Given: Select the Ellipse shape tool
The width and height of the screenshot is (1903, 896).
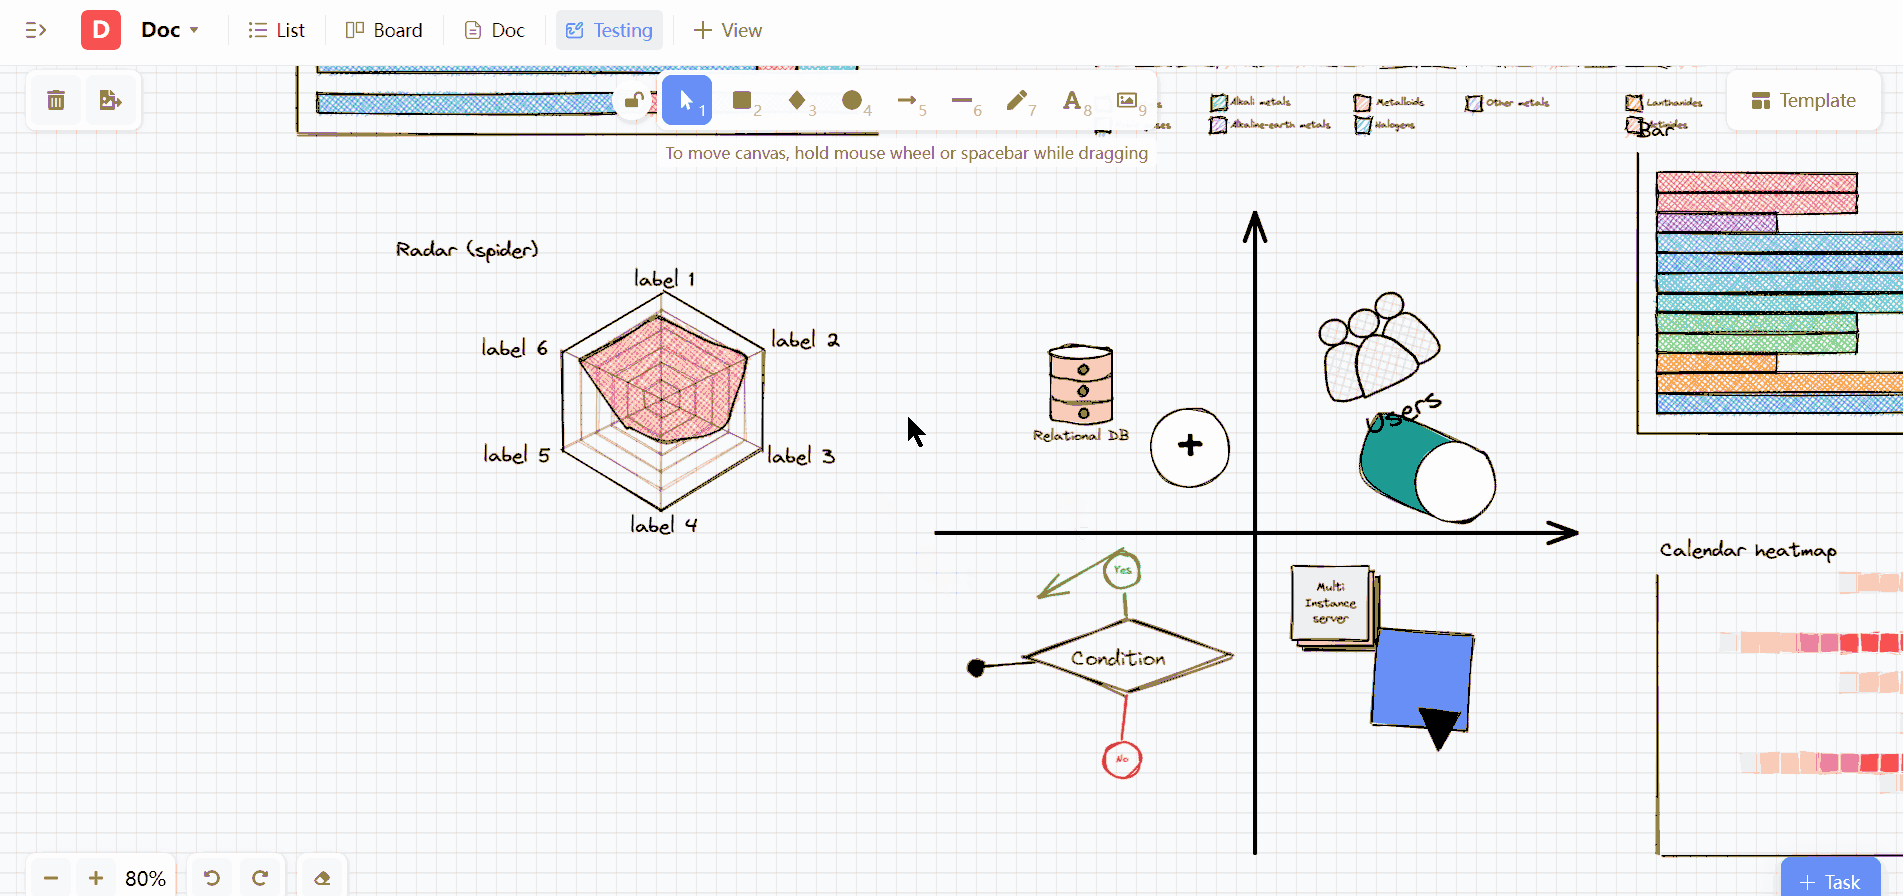Looking at the screenshot, I should [x=852, y=100].
